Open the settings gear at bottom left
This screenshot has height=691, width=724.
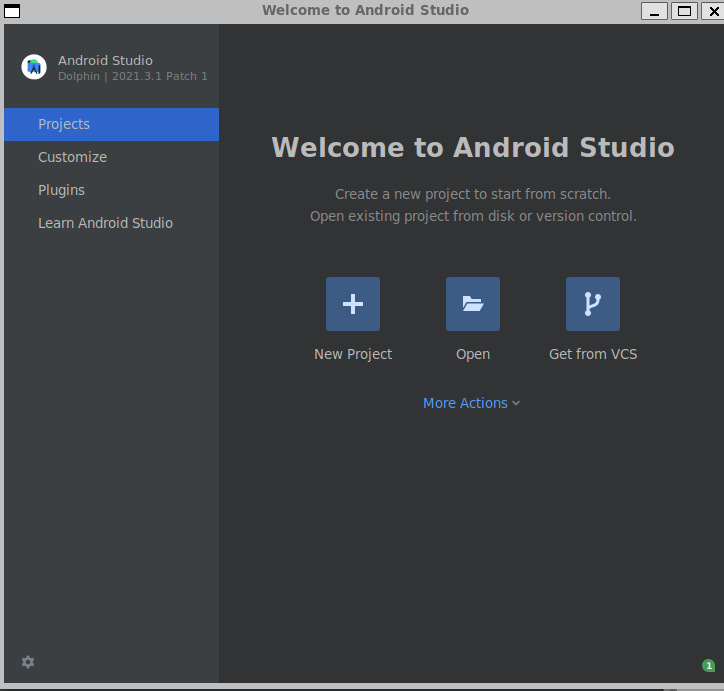pos(28,662)
